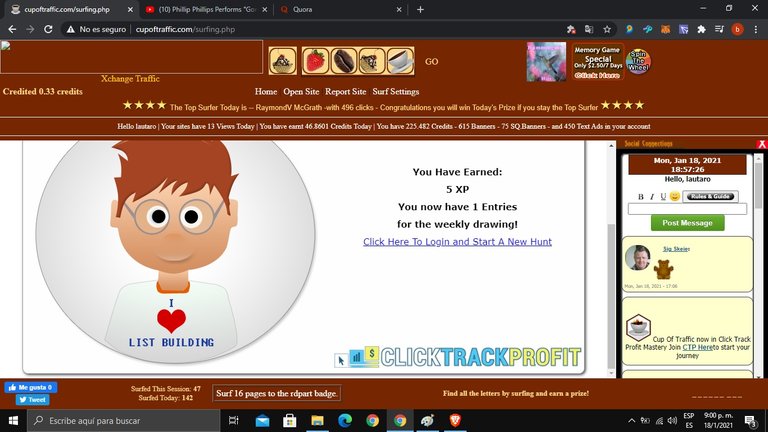Open Task View on taskbar
The height and width of the screenshot is (432, 768).
pos(234,420)
